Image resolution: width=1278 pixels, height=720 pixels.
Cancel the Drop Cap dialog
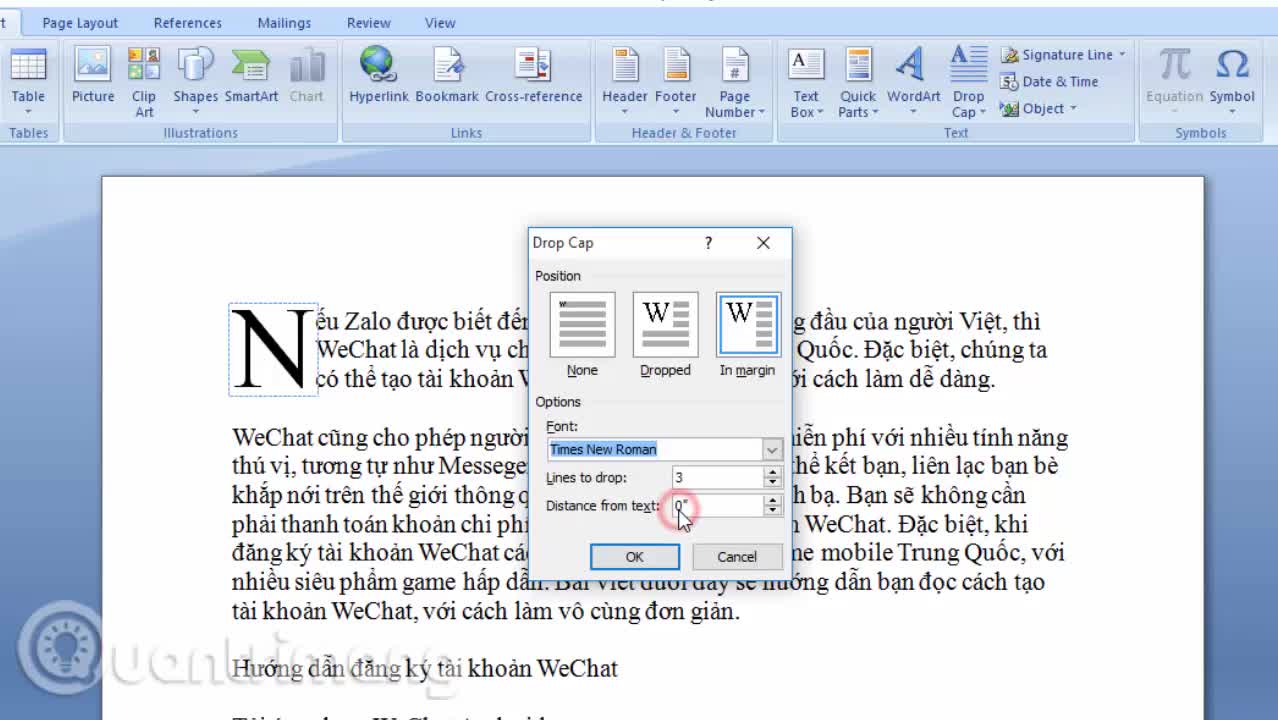coord(737,557)
